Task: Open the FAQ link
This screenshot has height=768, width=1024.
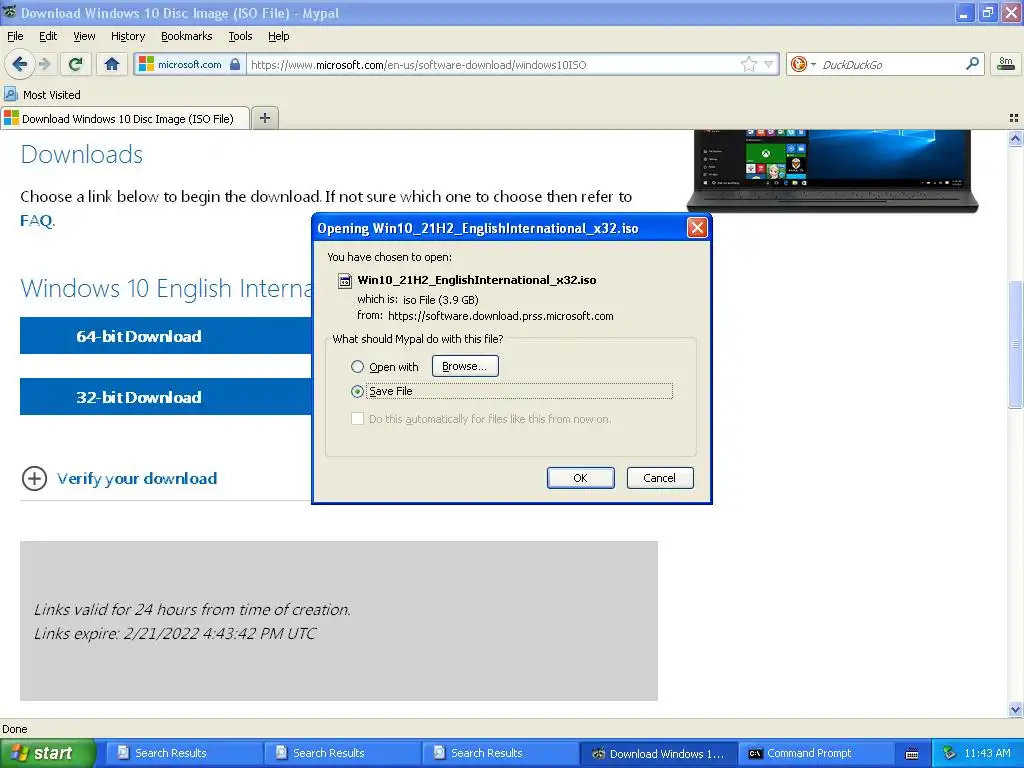Action: tap(37, 221)
